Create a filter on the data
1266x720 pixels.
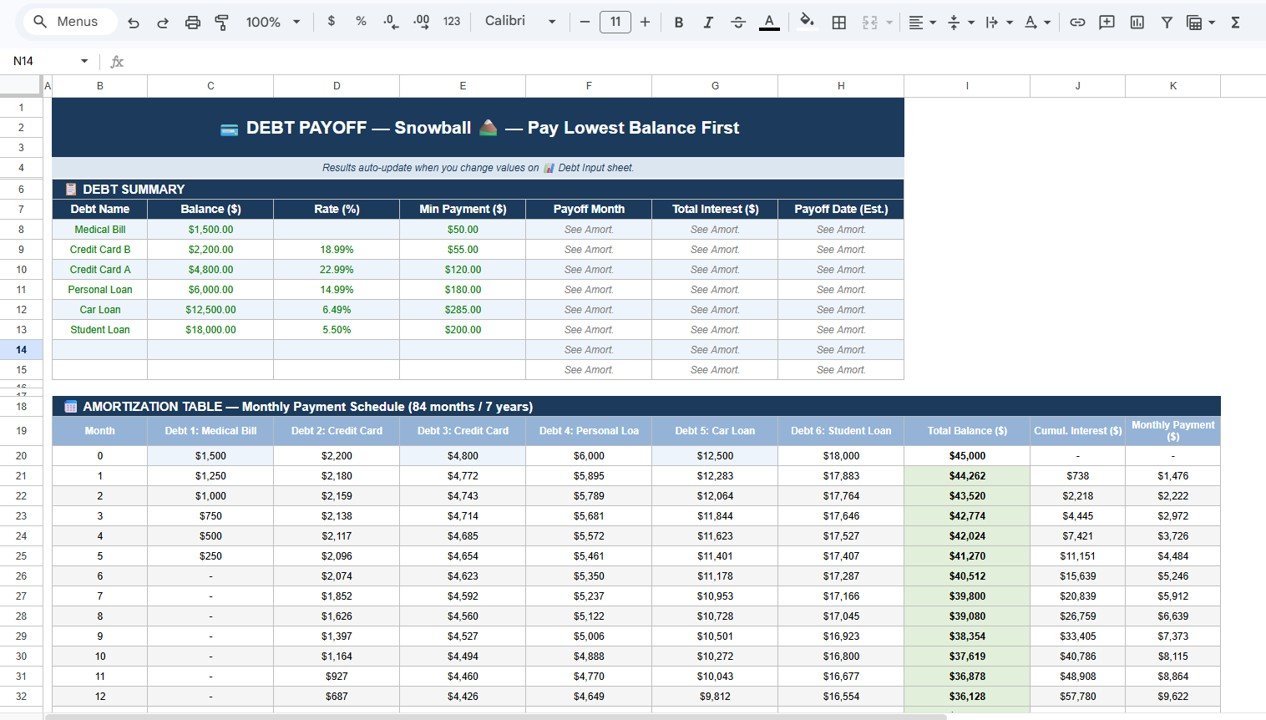pyautogui.click(x=1166, y=21)
